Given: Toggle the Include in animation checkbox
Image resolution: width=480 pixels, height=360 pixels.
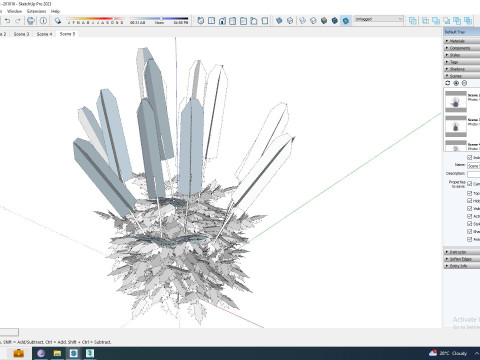Looking at the screenshot, I should [x=470, y=157].
